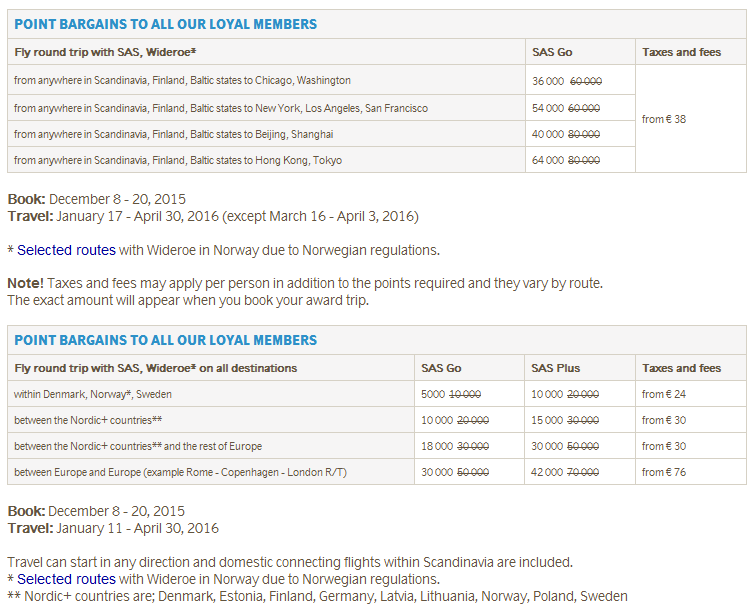Viewport: 753px width, 610px height.
Task: Click the 'Travel can start in any direction' line
Action: point(290,562)
